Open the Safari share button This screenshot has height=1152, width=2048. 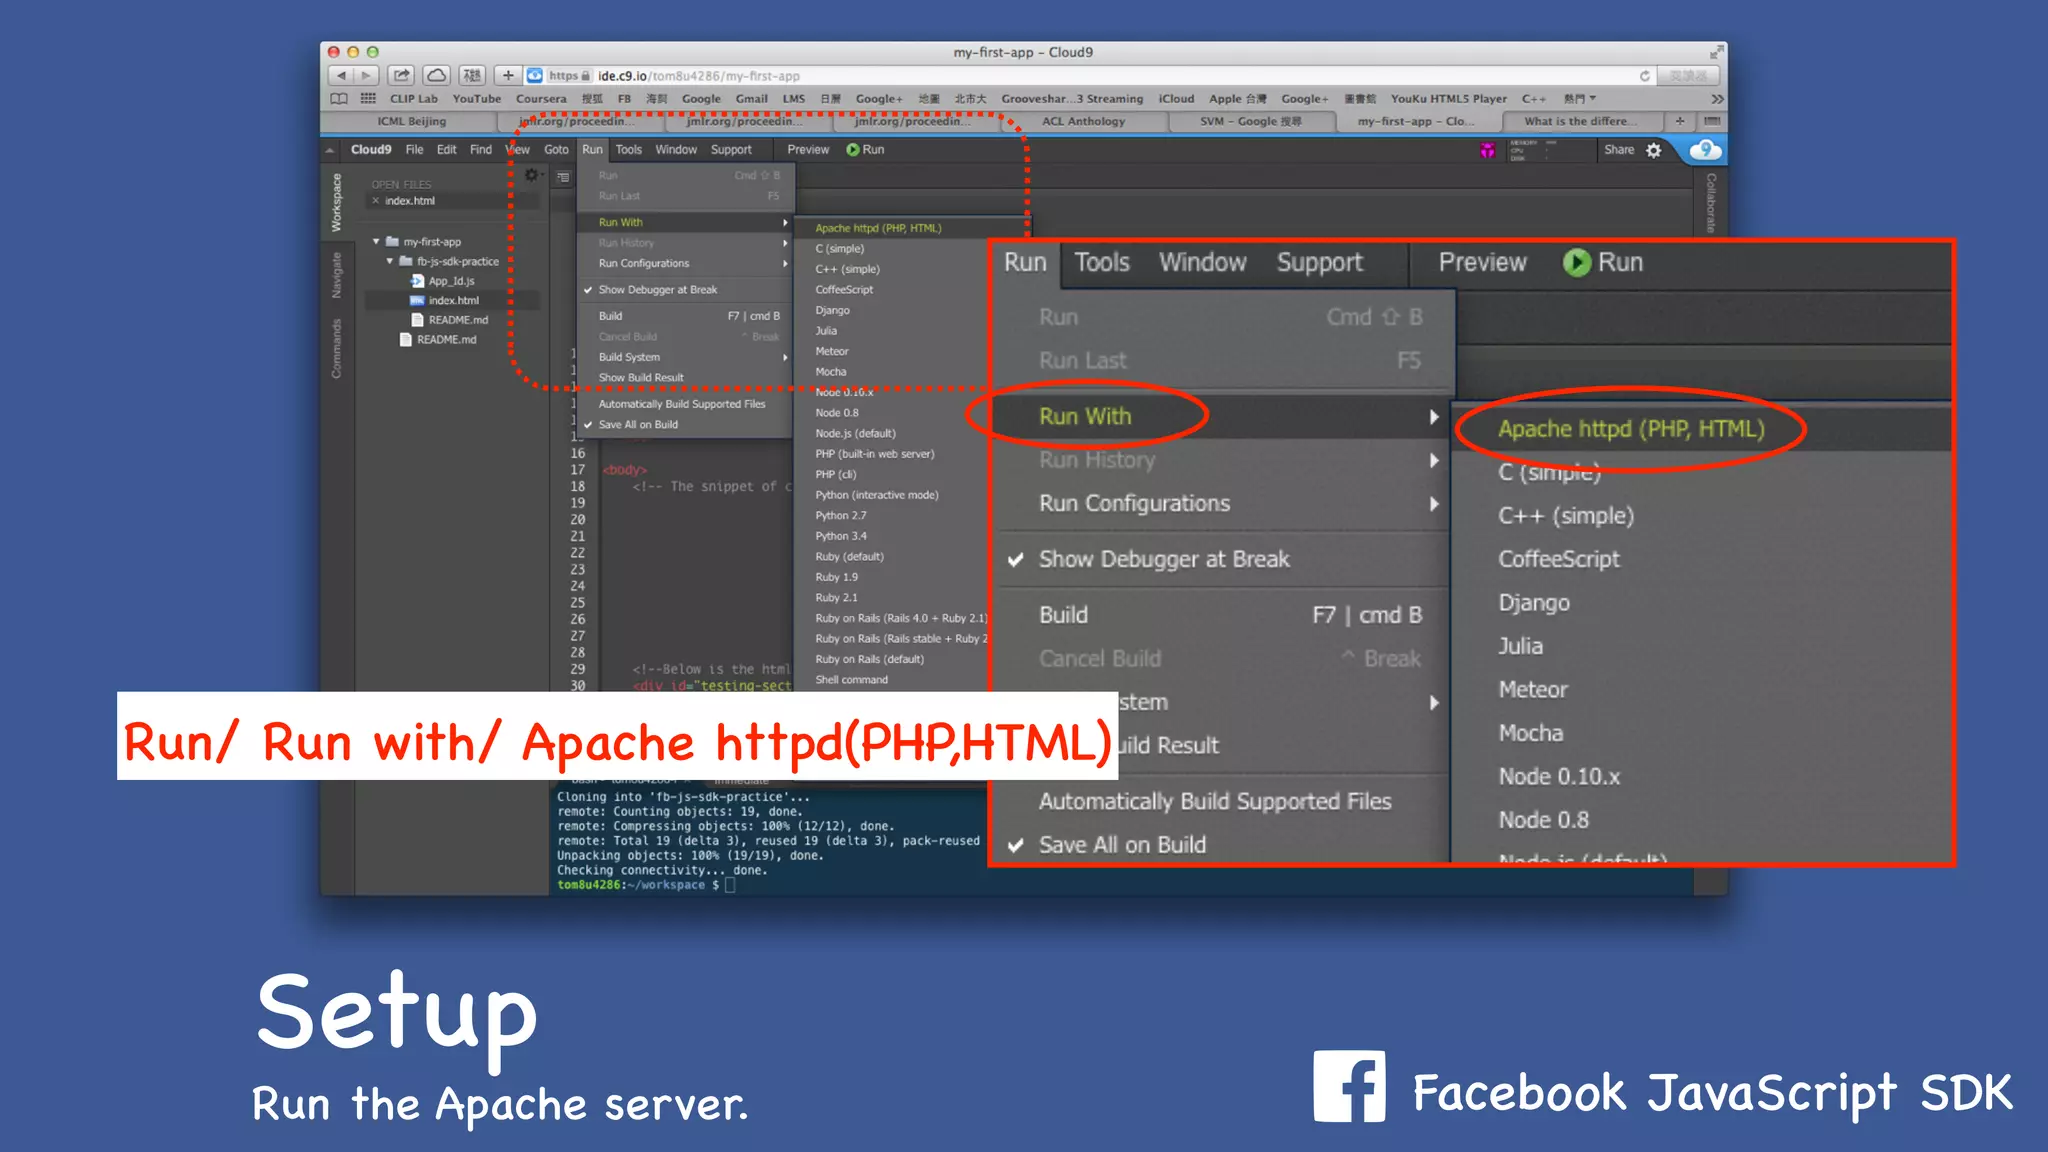[x=401, y=76]
